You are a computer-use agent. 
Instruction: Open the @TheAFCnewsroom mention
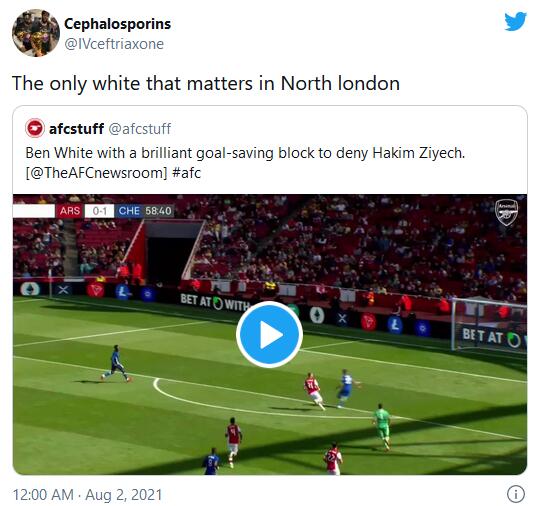tap(96, 173)
